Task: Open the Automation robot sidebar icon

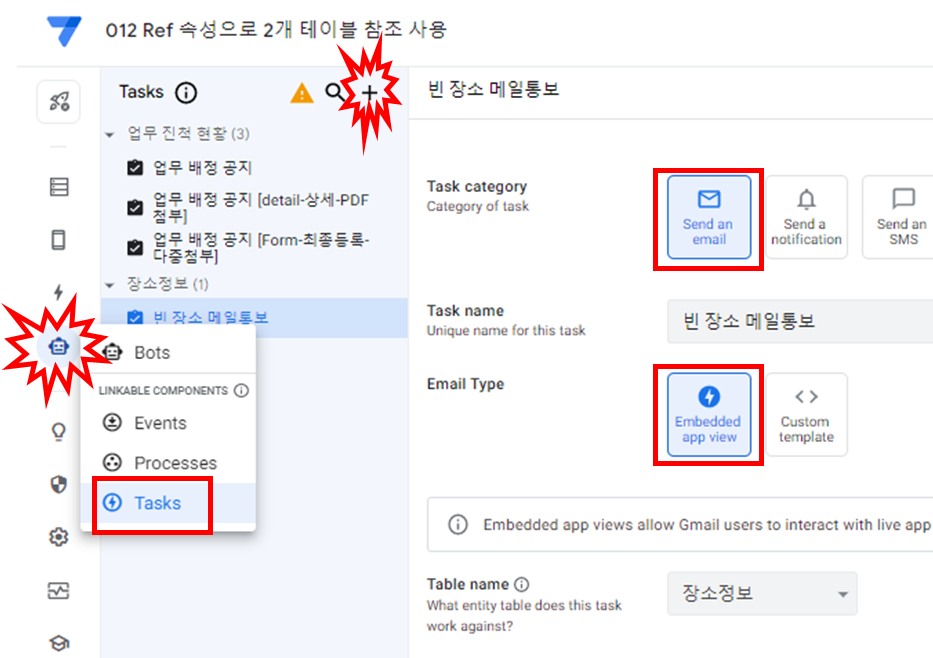Action: pos(58,346)
